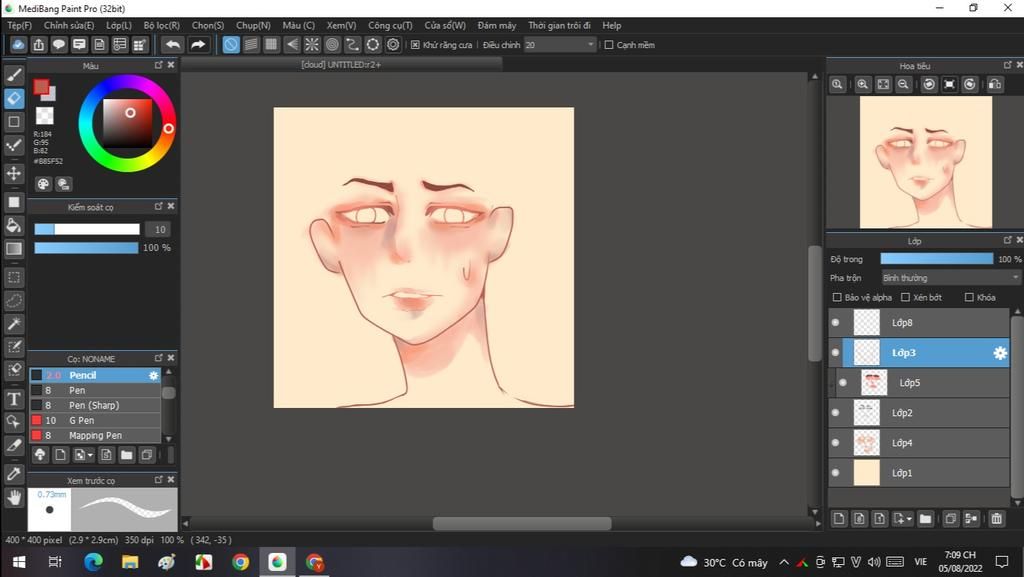Viewport: 1024px width, 577px height.
Task: Open the Chỉnh sửa(E) menu
Action: click(69, 25)
